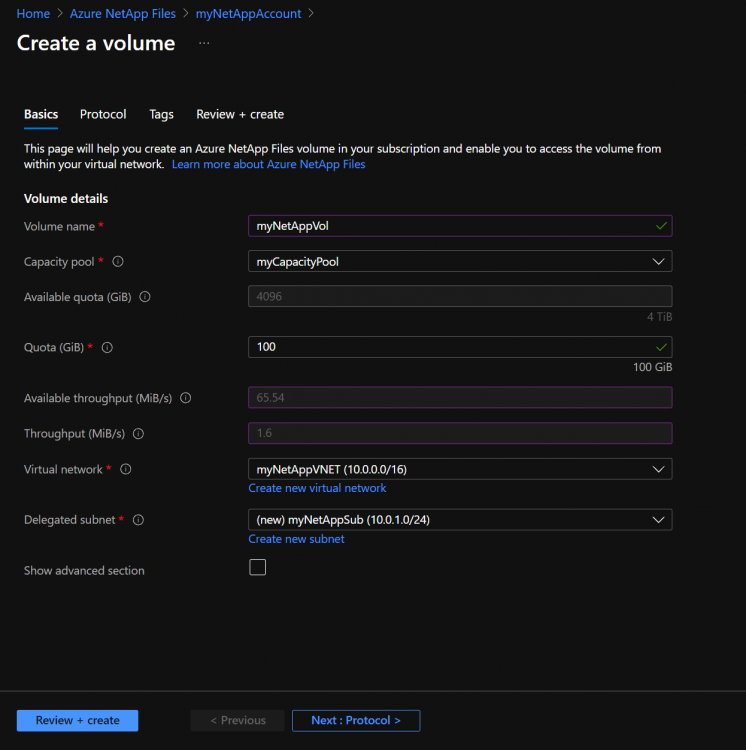Click the Review + create button
This screenshot has height=750, width=746.
click(77, 720)
